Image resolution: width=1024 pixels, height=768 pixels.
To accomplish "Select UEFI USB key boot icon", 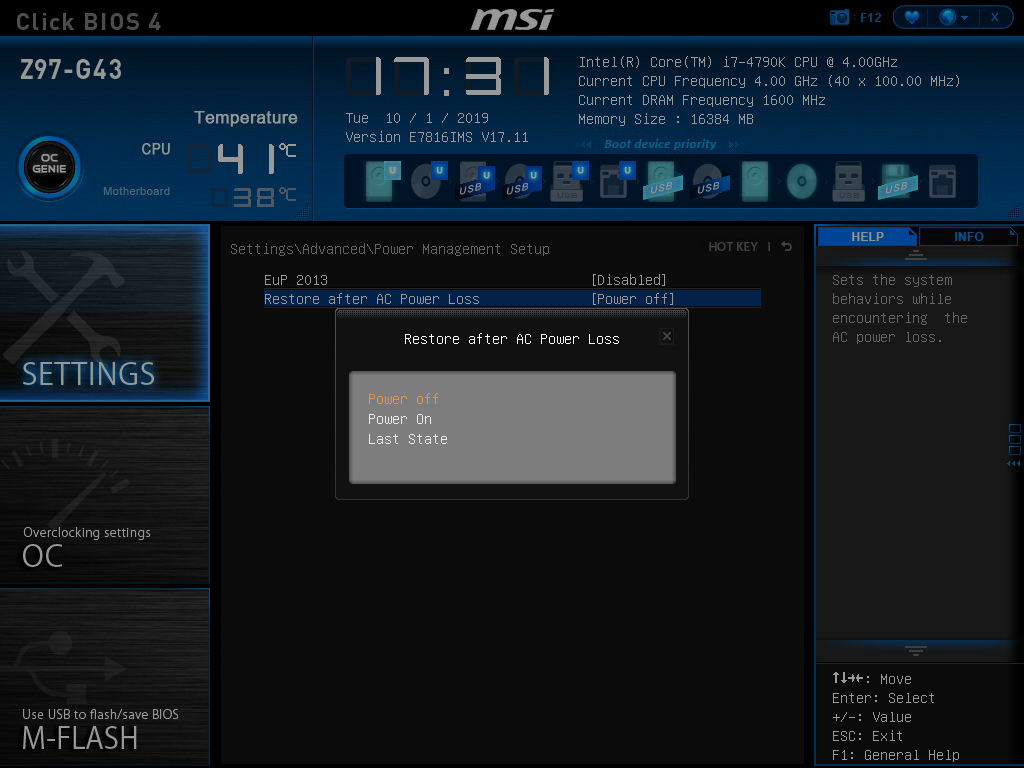I will click(568, 180).
